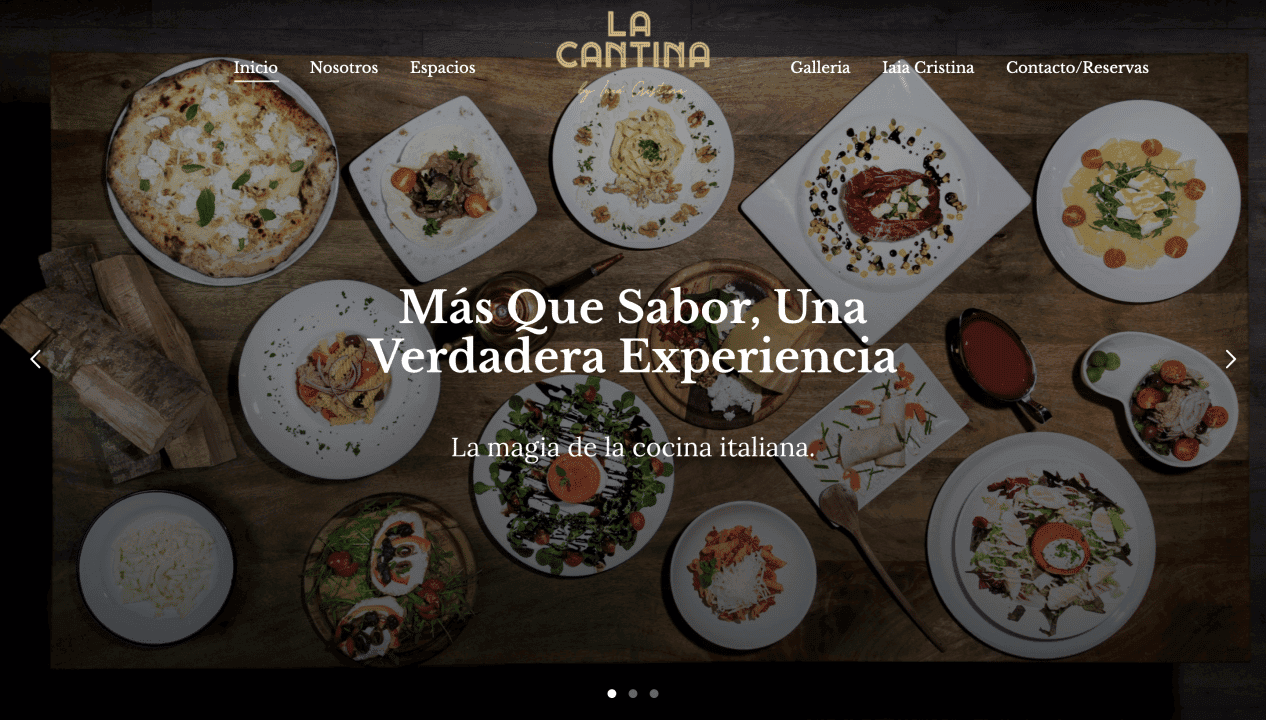Open Contacto/Reservas link

pos(1077,68)
